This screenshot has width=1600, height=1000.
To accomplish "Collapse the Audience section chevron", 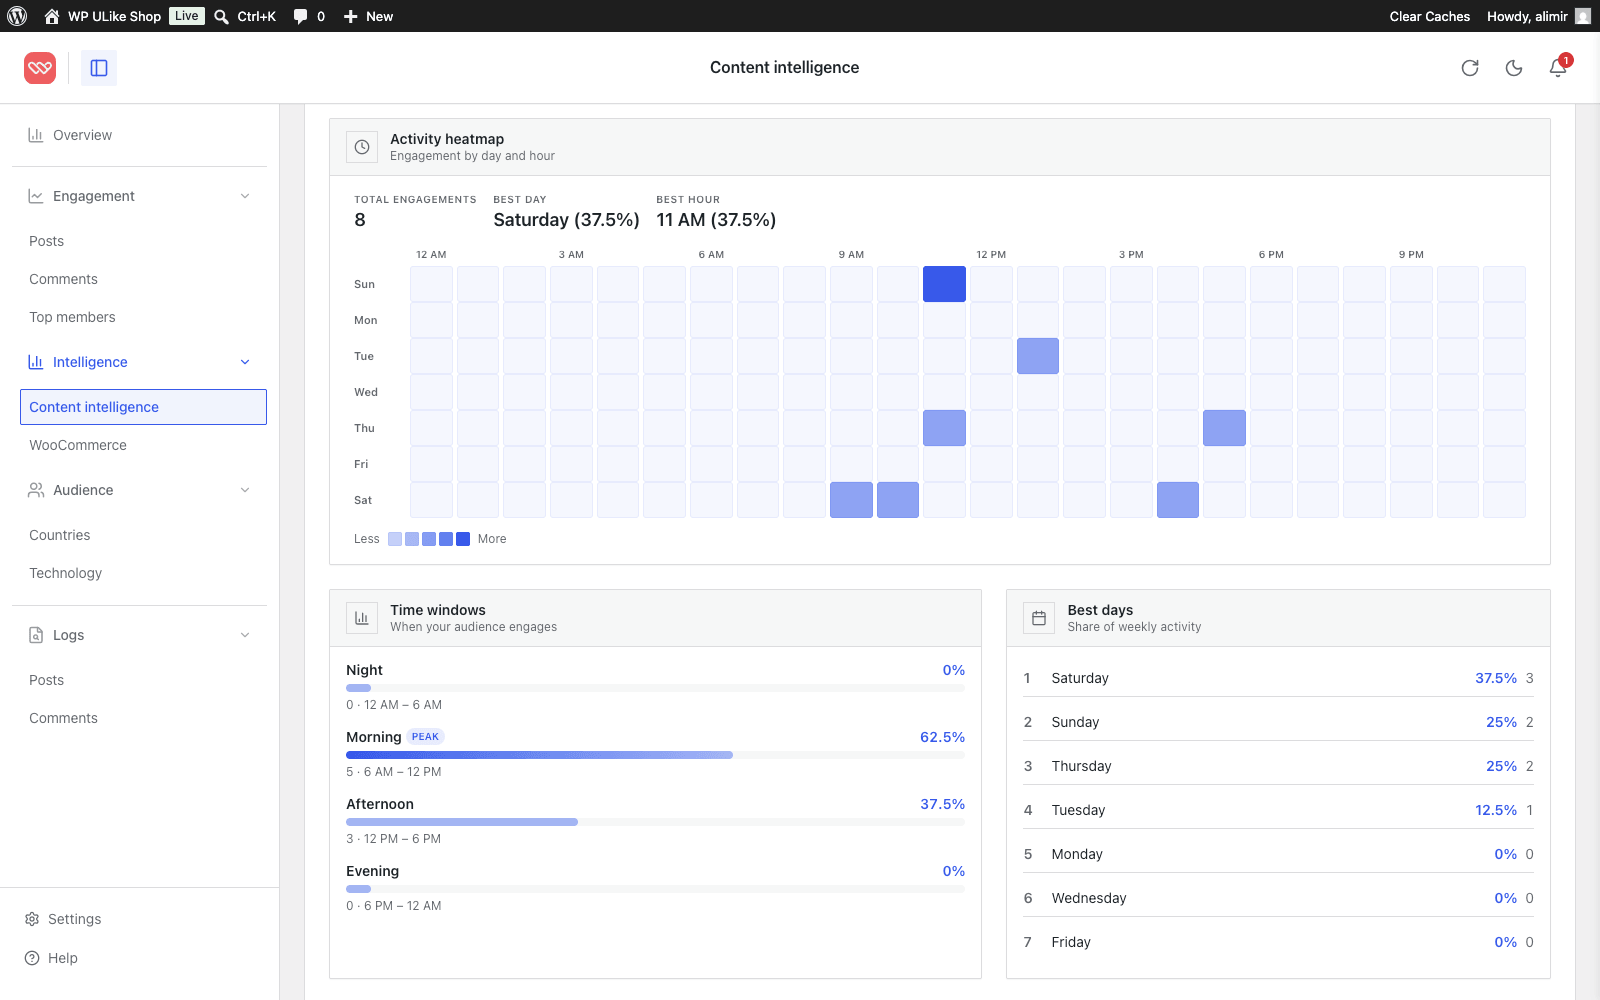I will click(245, 490).
